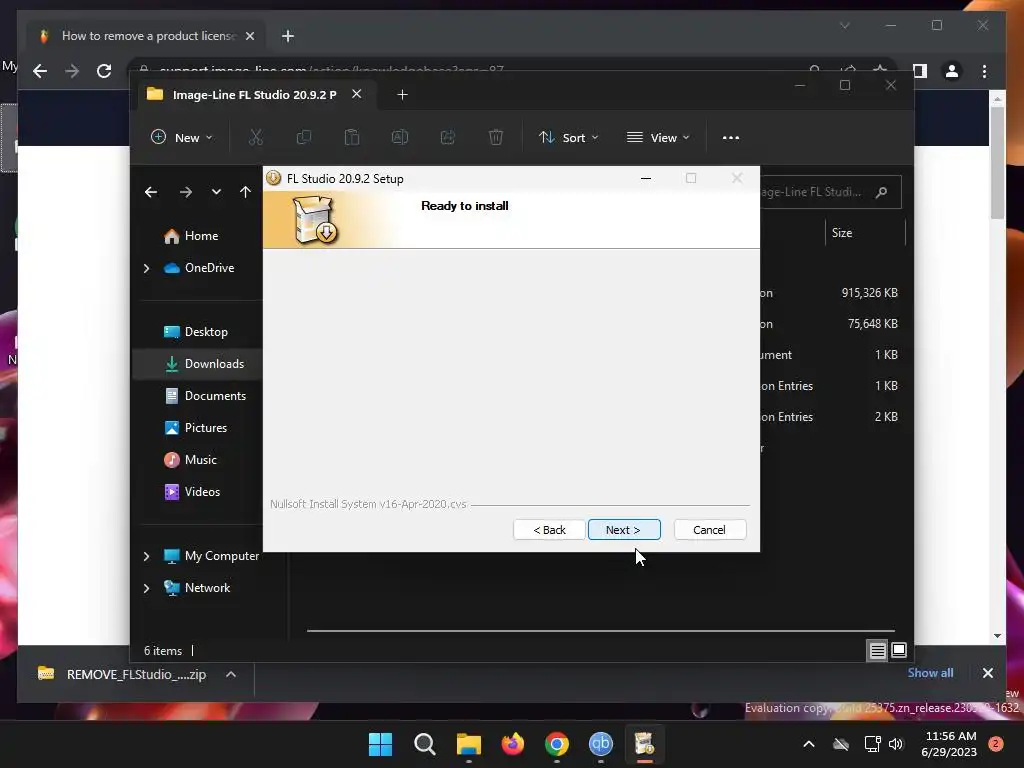Viewport: 1024px width, 768px height.
Task: Click the Paste clipboard icon in Explorer
Action: tap(352, 137)
